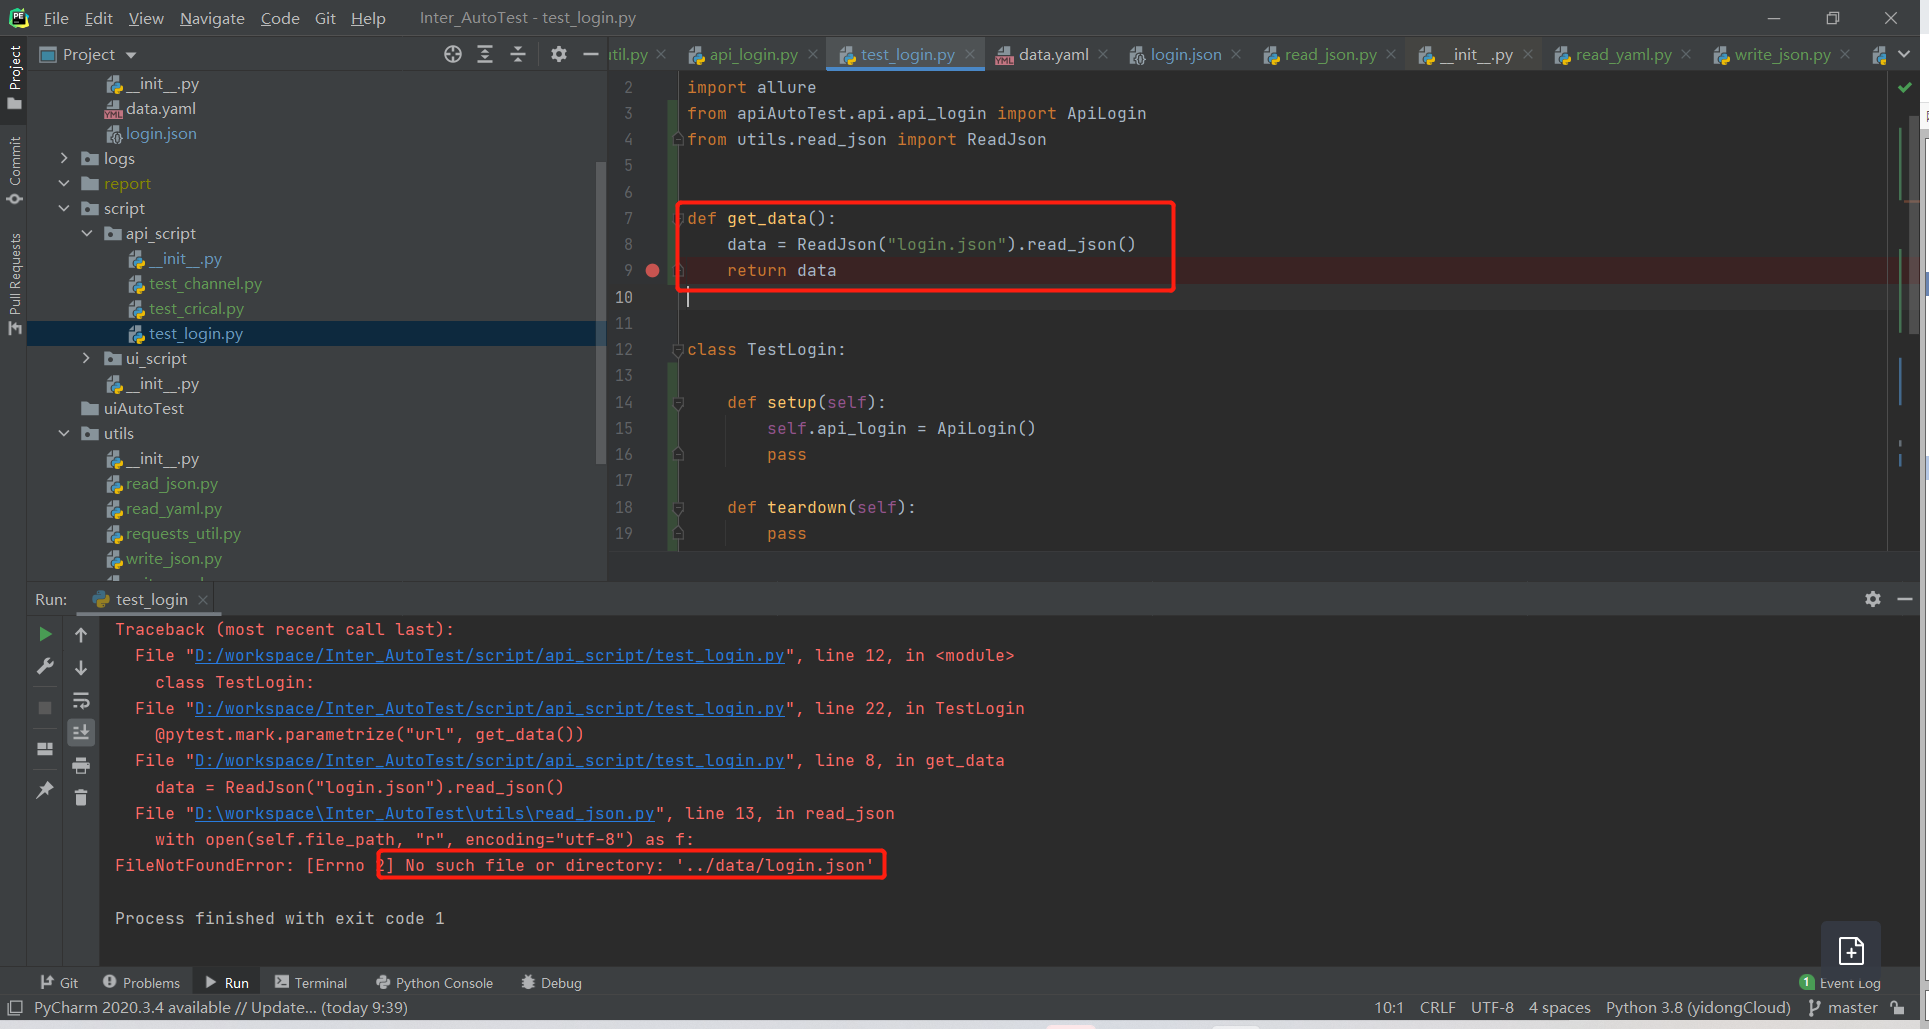Click the locate target crosshair icon in Project panel
The width and height of the screenshot is (1929, 1029).
(x=453, y=54)
